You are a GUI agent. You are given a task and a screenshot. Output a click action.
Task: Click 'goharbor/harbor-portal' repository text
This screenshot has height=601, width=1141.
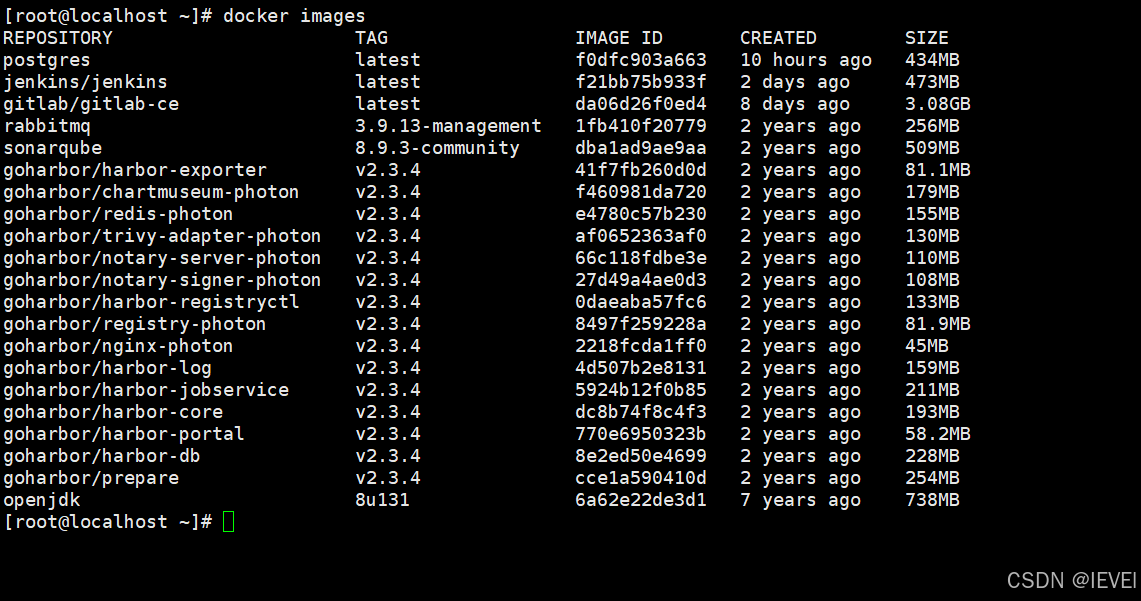point(124,434)
